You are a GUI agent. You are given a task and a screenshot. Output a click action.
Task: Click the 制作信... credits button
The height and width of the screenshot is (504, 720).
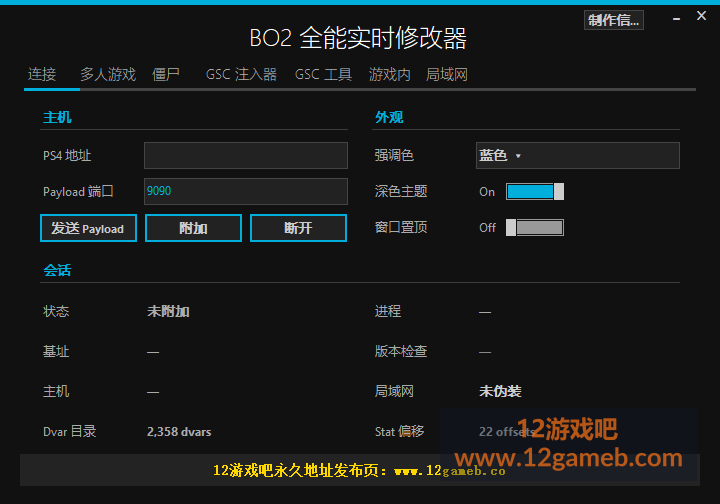(x=613, y=20)
